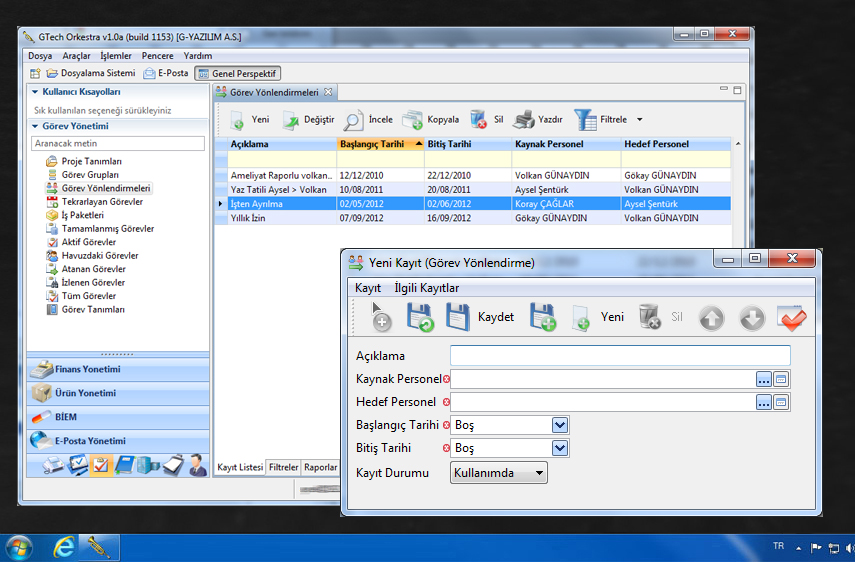
Task: Expand the Kayıt Durumu combo box
Action: 539,473
